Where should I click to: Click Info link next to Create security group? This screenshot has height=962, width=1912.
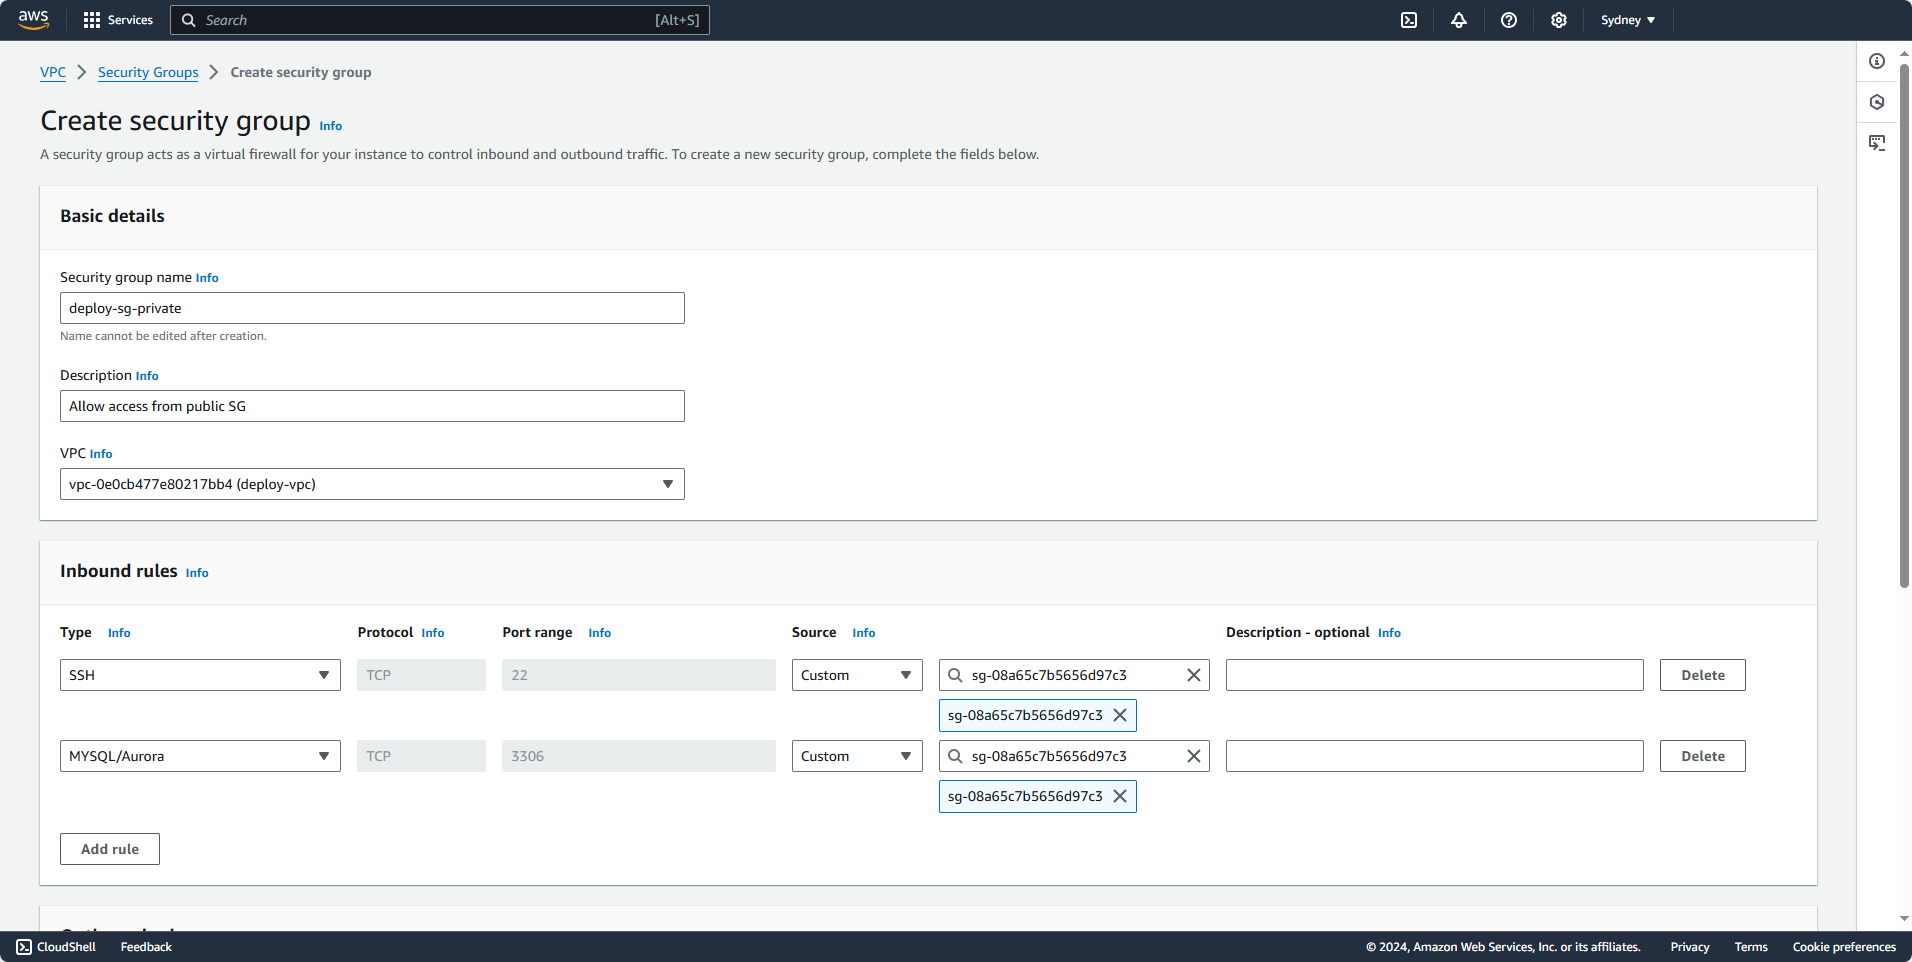click(331, 126)
